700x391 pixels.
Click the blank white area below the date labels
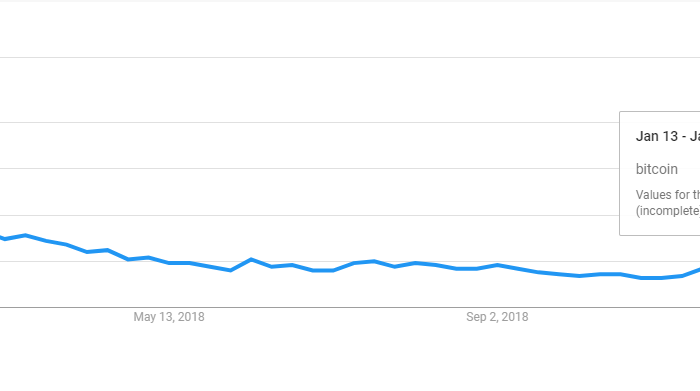click(x=350, y=359)
